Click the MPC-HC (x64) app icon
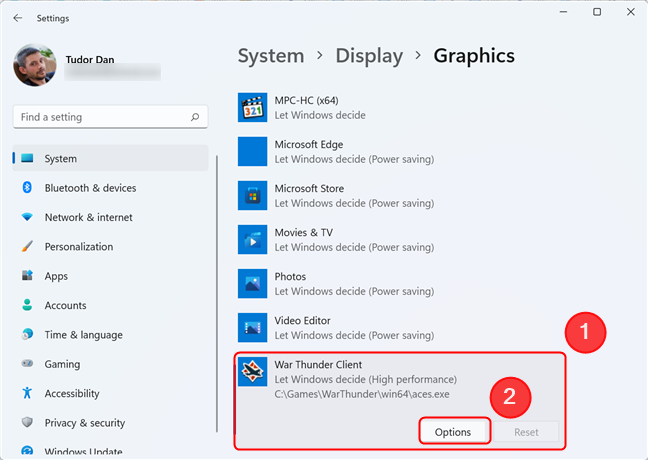Screen dimensions: 648x460 253,107
